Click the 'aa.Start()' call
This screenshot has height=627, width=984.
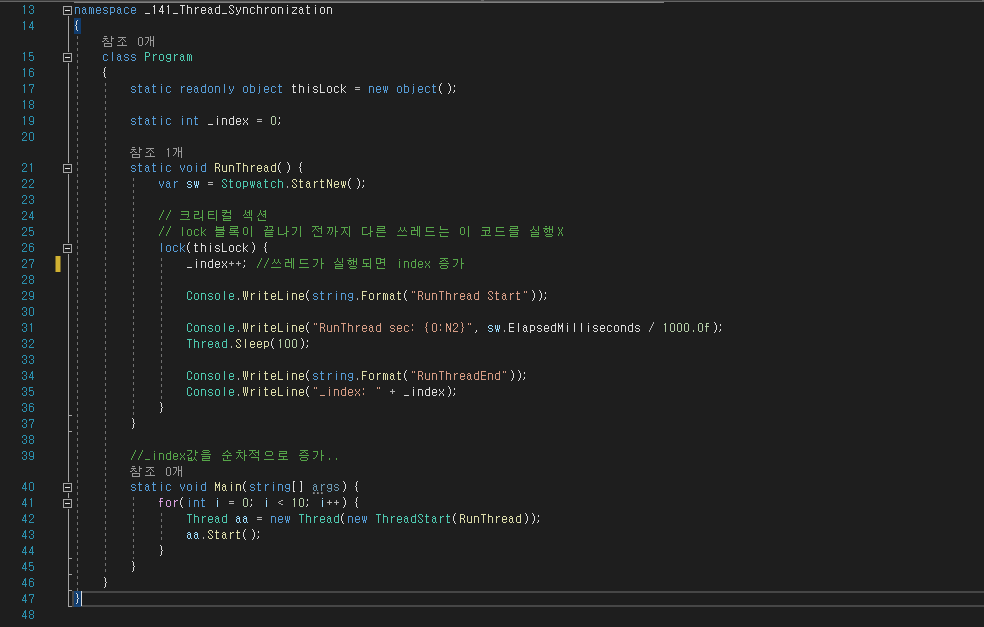[x=223, y=535]
